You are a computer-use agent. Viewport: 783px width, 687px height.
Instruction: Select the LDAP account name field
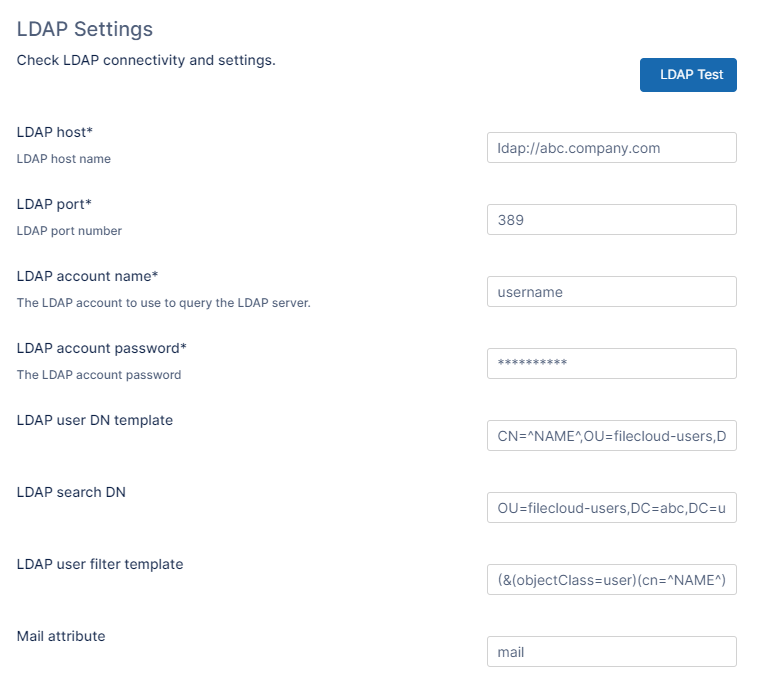coord(611,292)
